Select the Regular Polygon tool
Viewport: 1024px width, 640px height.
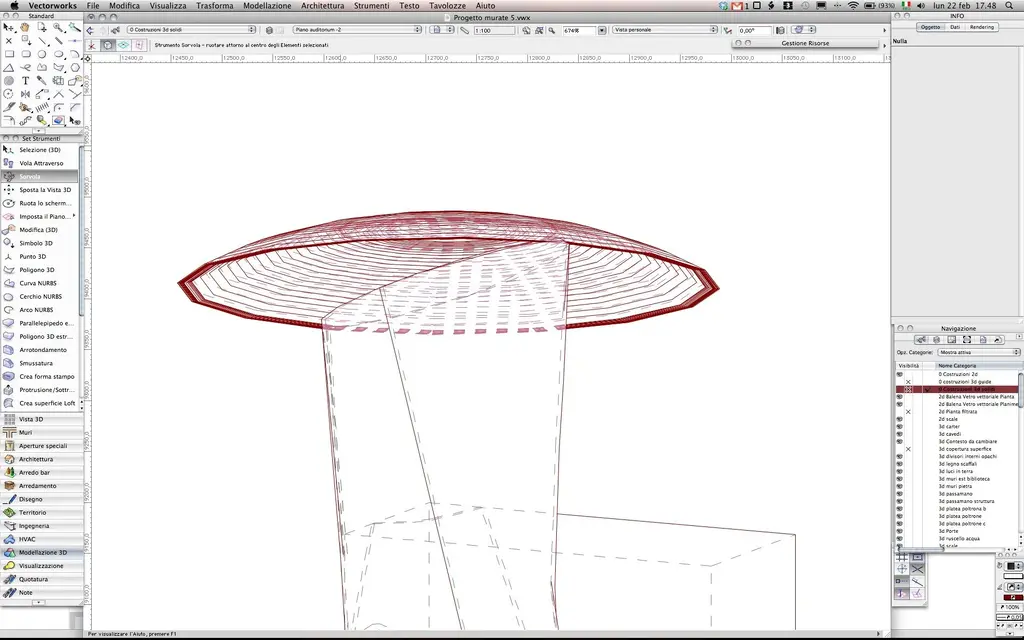[74, 67]
